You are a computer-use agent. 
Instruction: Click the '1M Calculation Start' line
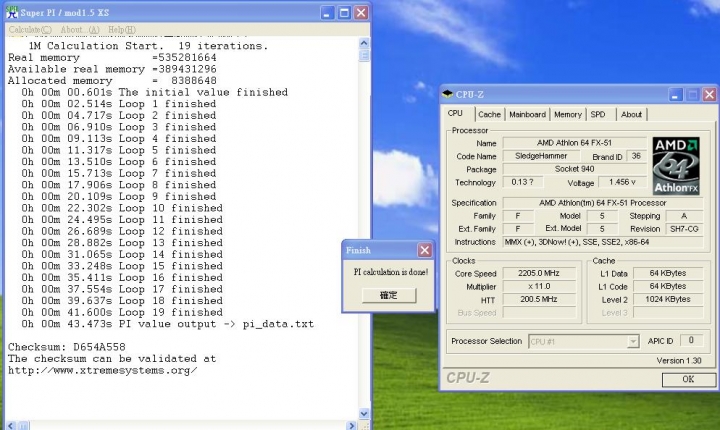[x=148, y=46]
